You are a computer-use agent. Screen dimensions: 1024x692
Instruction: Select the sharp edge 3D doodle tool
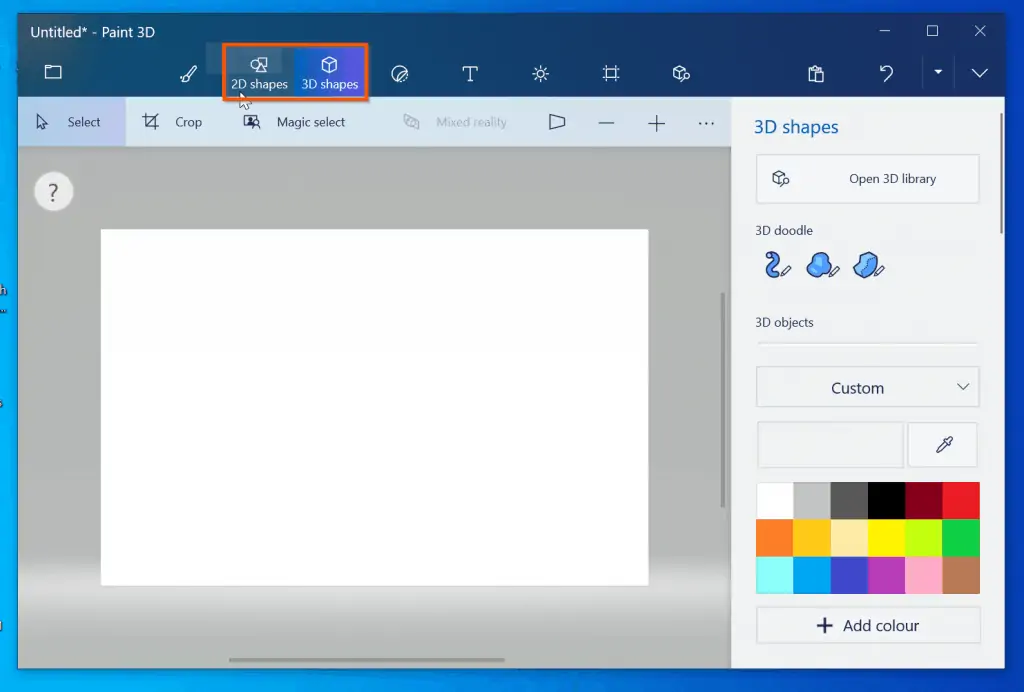(x=868, y=264)
